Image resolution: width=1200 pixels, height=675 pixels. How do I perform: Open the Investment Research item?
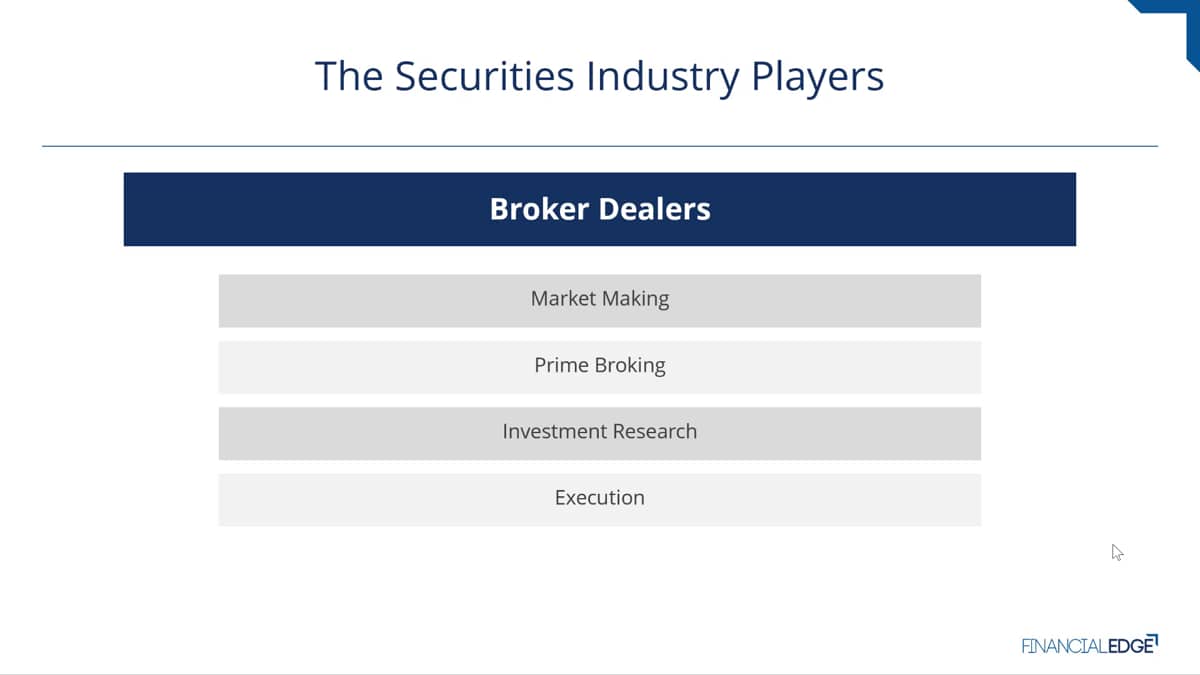pos(600,433)
